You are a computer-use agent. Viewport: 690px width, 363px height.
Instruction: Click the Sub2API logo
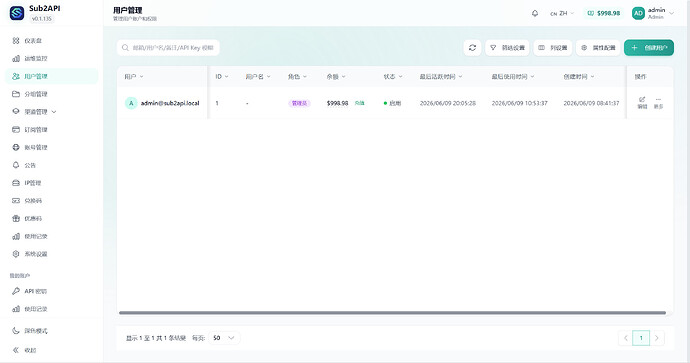click(x=17, y=13)
